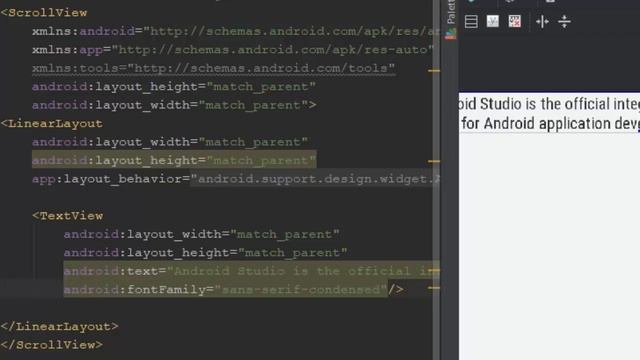
Task: Click the editor's vertical scrollbar
Action: tap(436, 180)
